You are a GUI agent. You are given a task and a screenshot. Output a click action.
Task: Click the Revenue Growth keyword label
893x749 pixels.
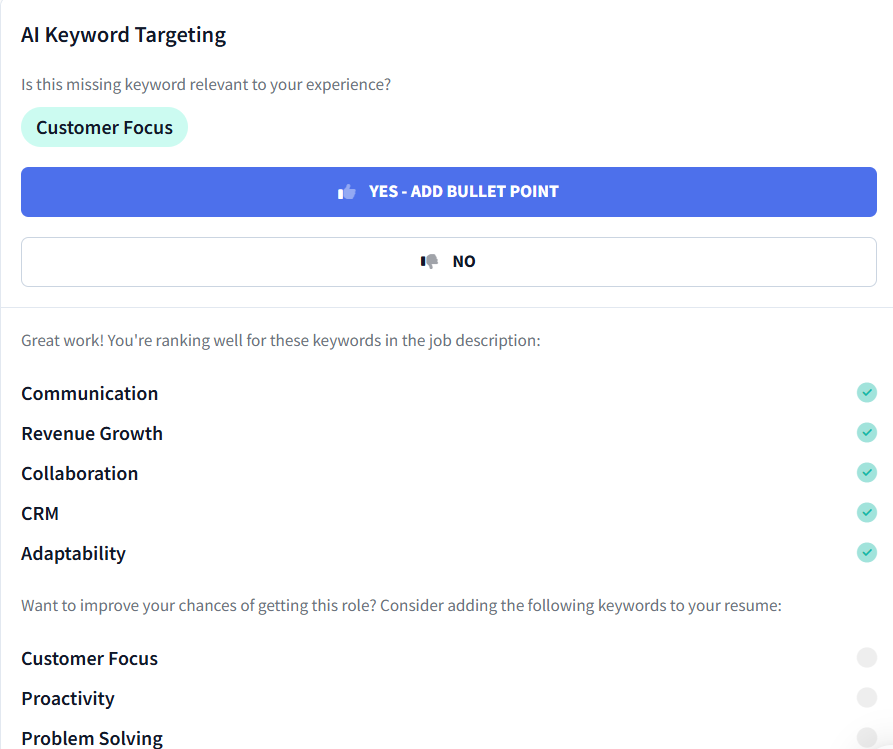92,433
